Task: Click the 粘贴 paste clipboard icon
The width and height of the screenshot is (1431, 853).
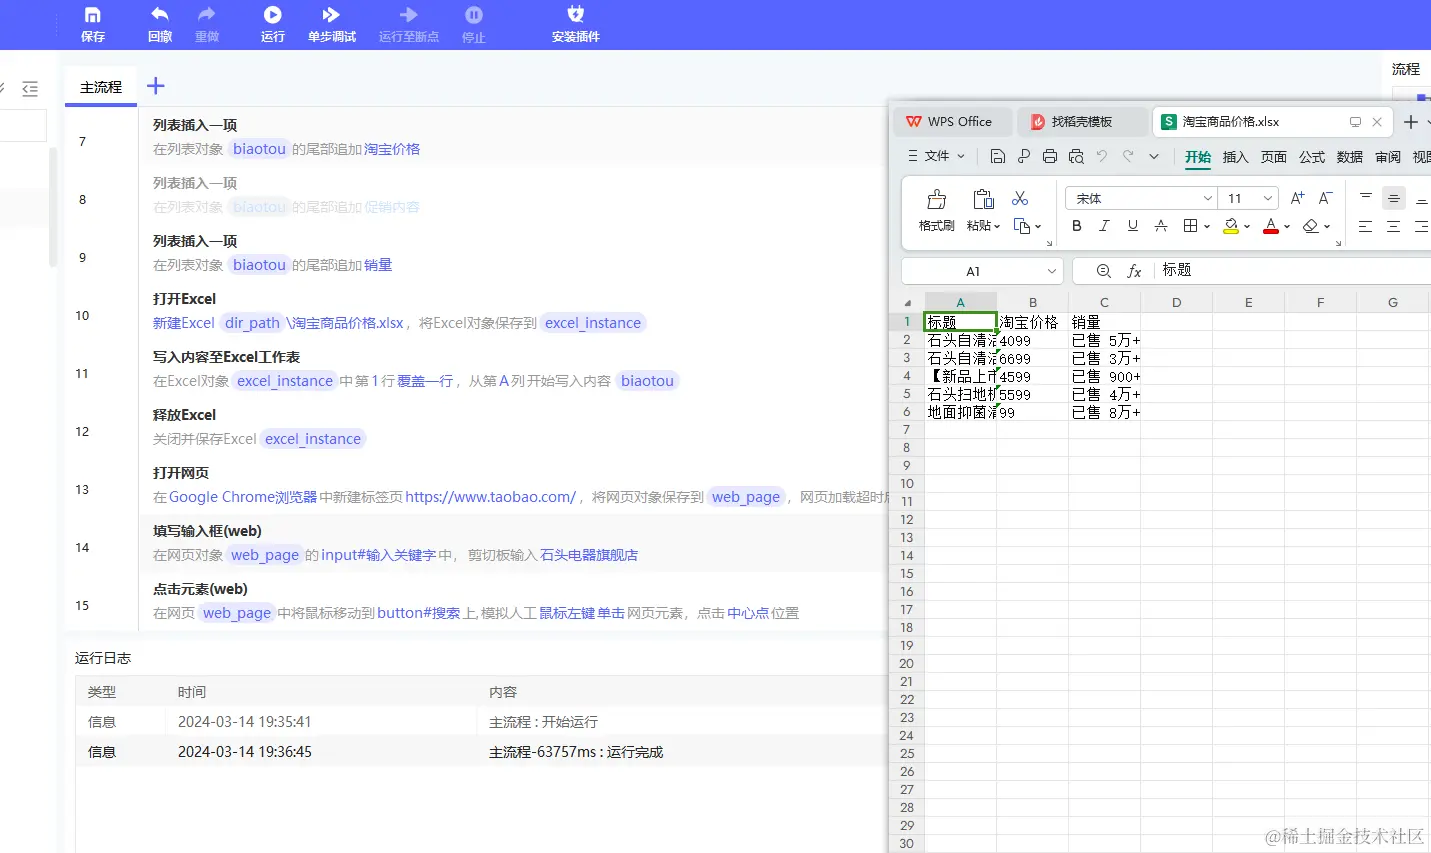Action: point(983,199)
